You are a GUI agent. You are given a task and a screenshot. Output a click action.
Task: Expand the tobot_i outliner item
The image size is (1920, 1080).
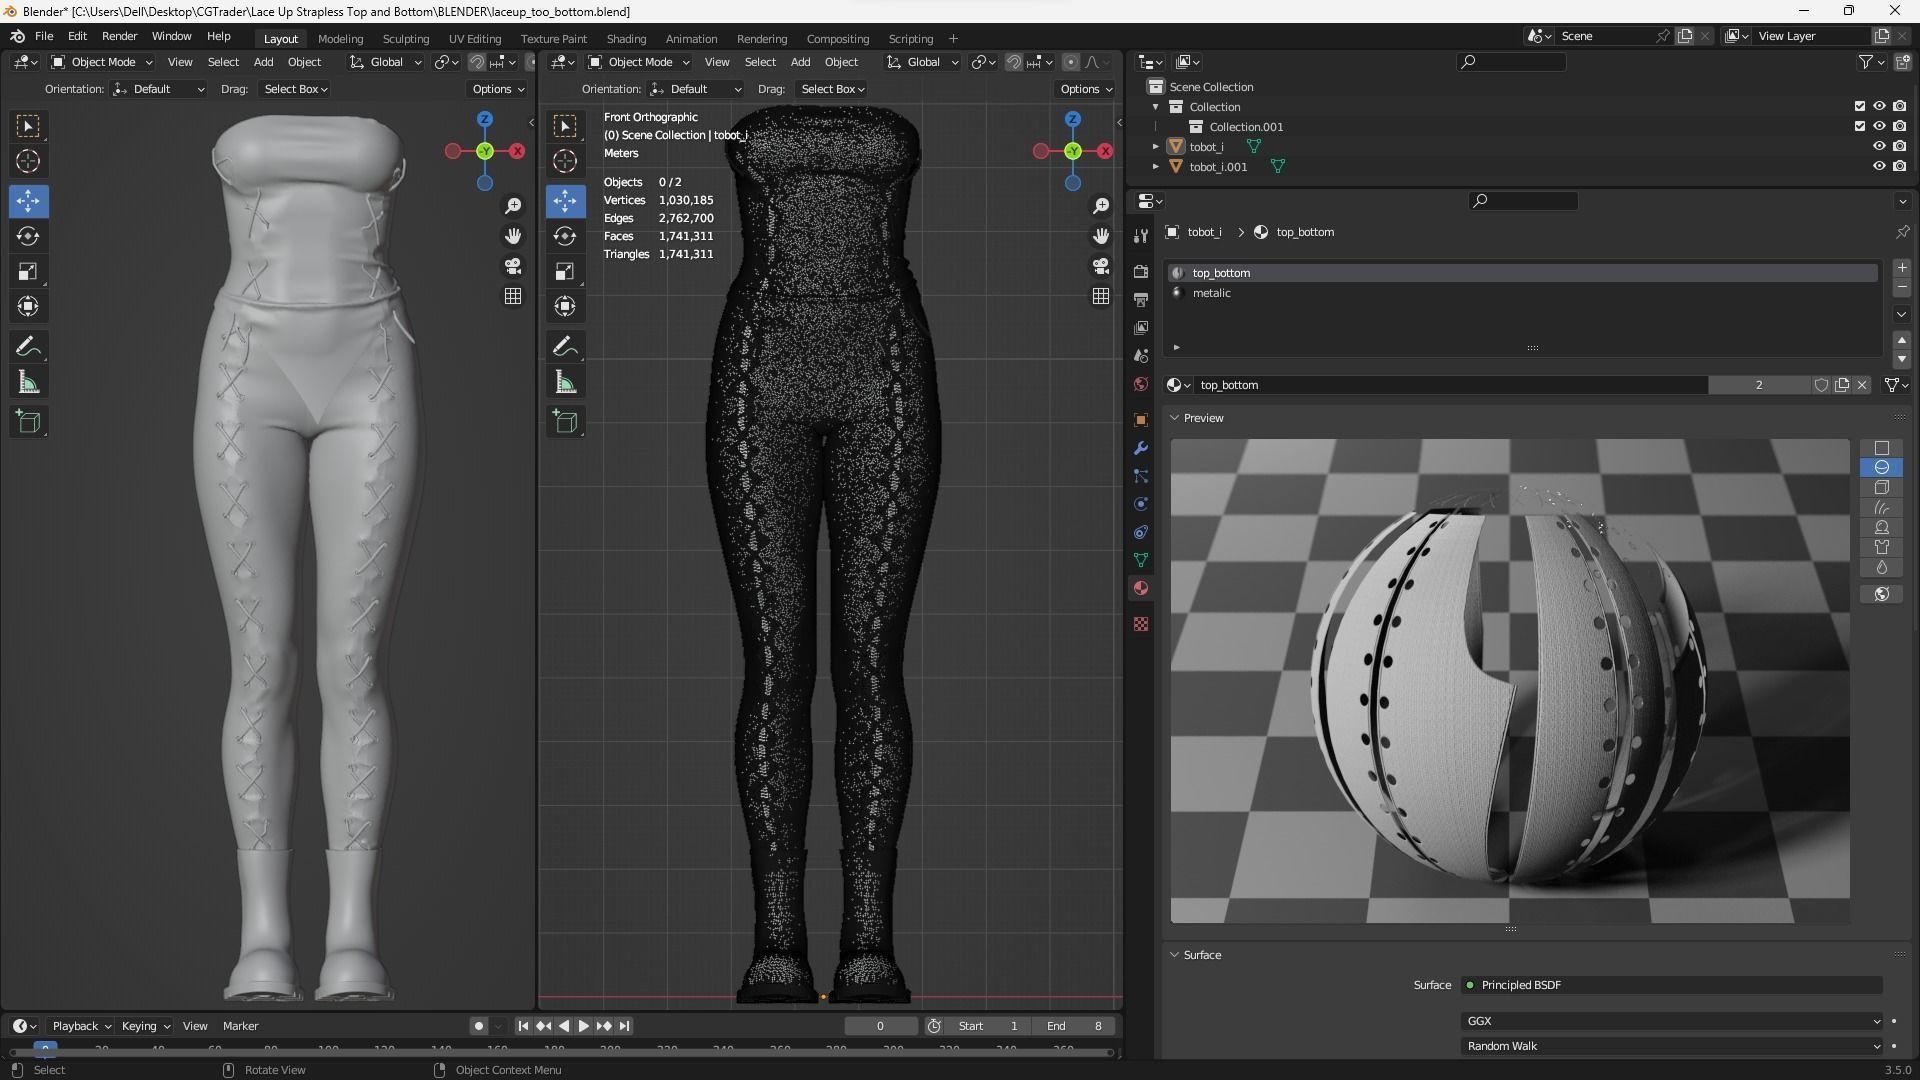[x=1156, y=147]
